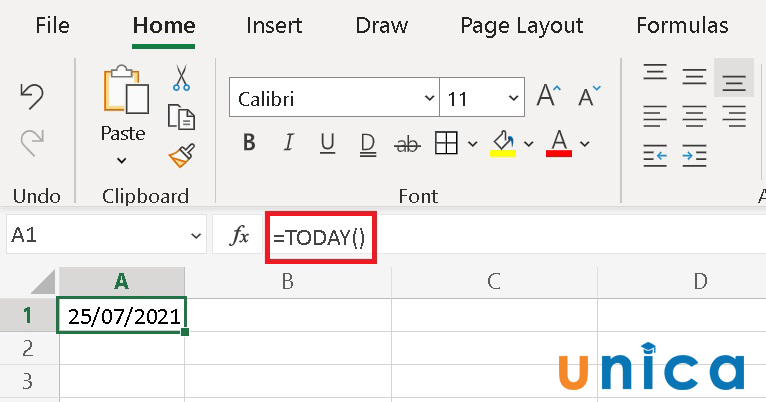
Task: Toggle Bold formatting
Action: [x=249, y=143]
